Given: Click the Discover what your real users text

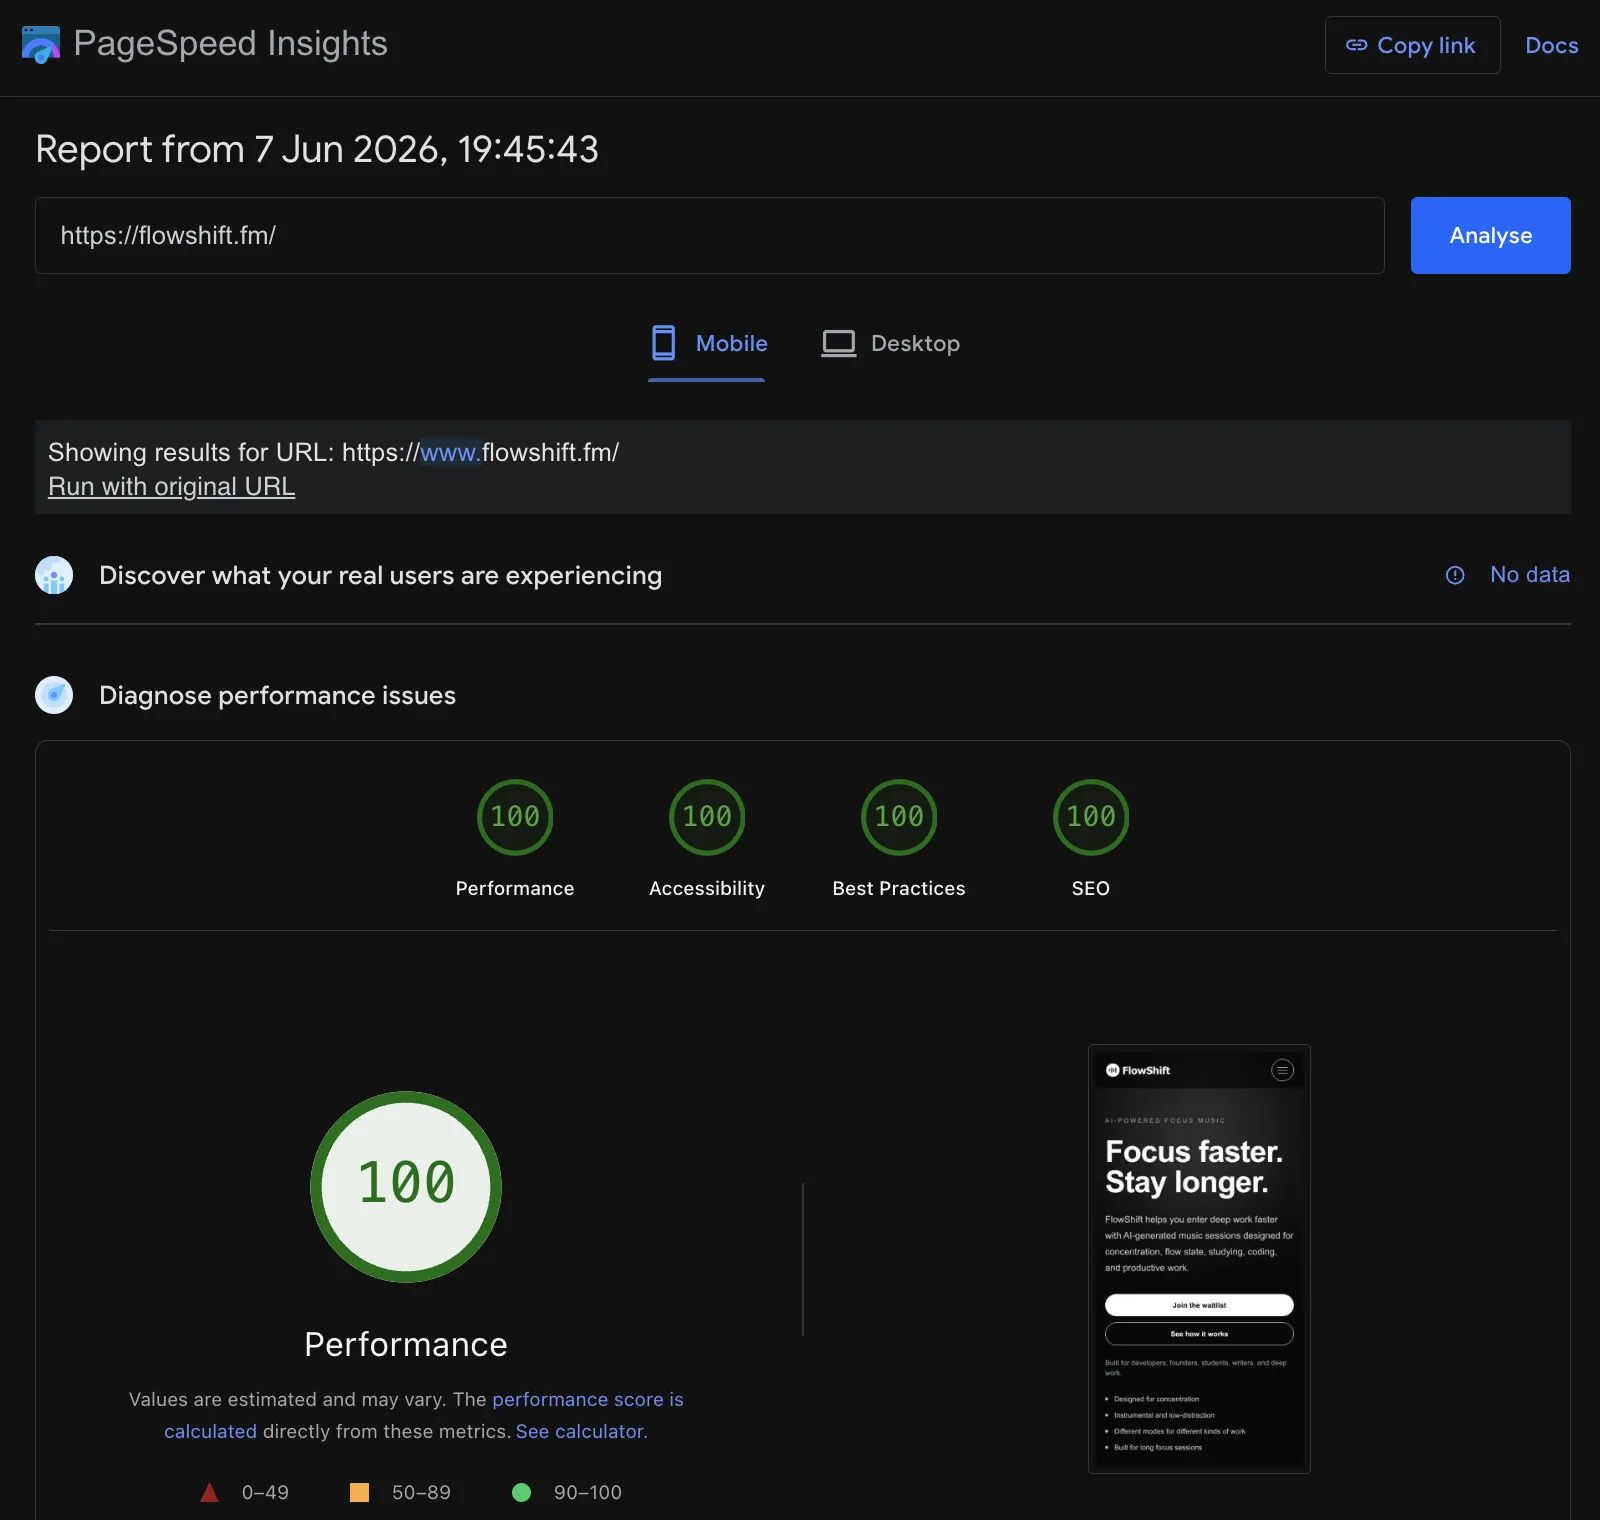Looking at the screenshot, I should [380, 575].
